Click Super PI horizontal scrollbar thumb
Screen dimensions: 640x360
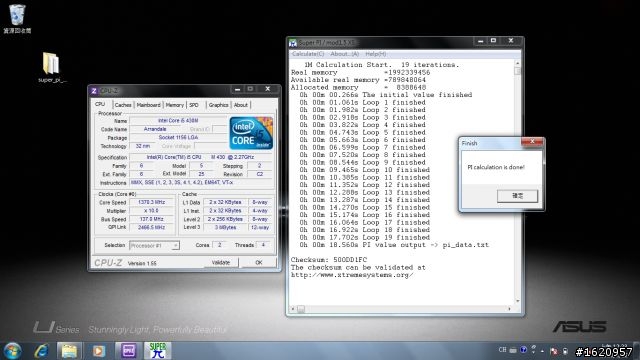pyautogui.click(x=301, y=309)
